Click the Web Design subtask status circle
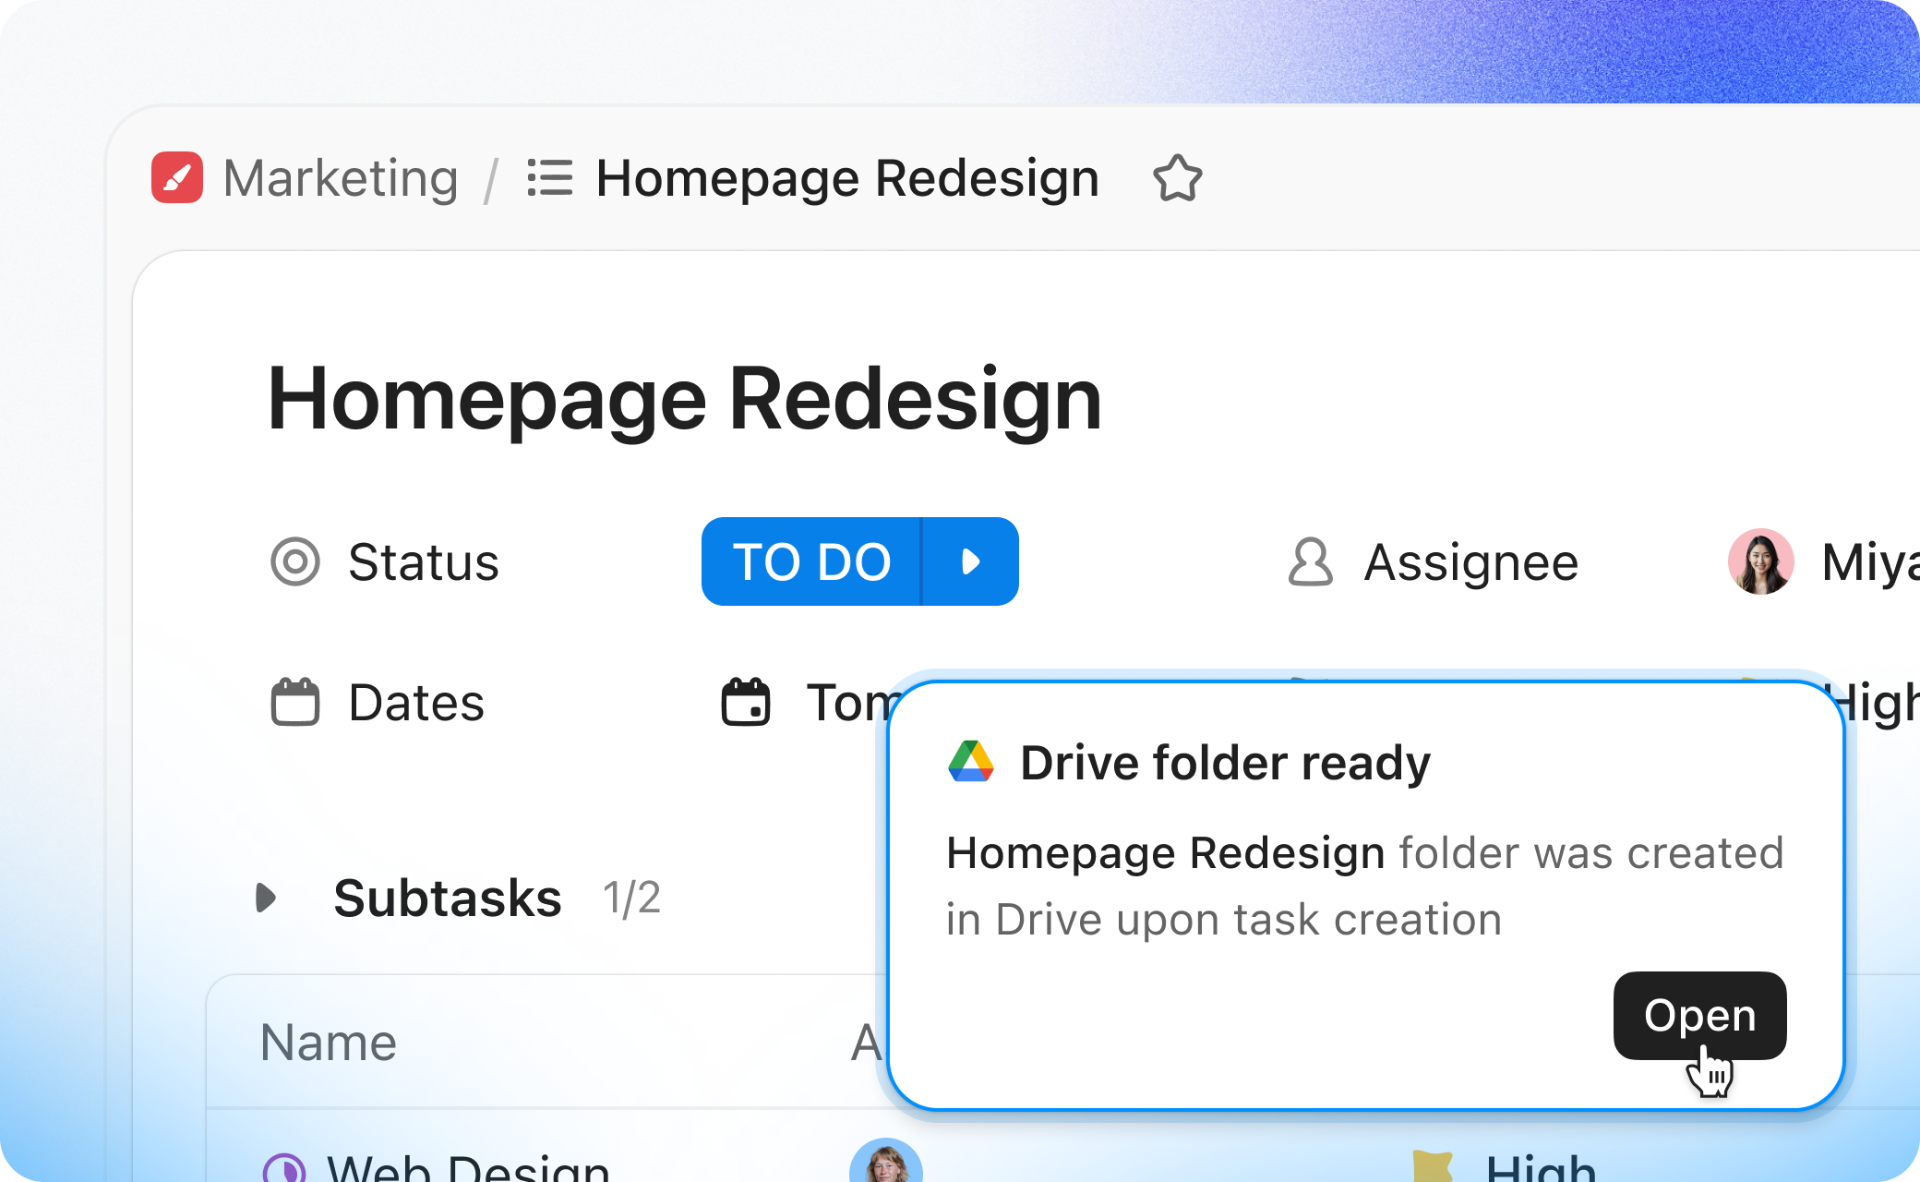Viewport: 1920px width, 1182px height. [284, 1168]
